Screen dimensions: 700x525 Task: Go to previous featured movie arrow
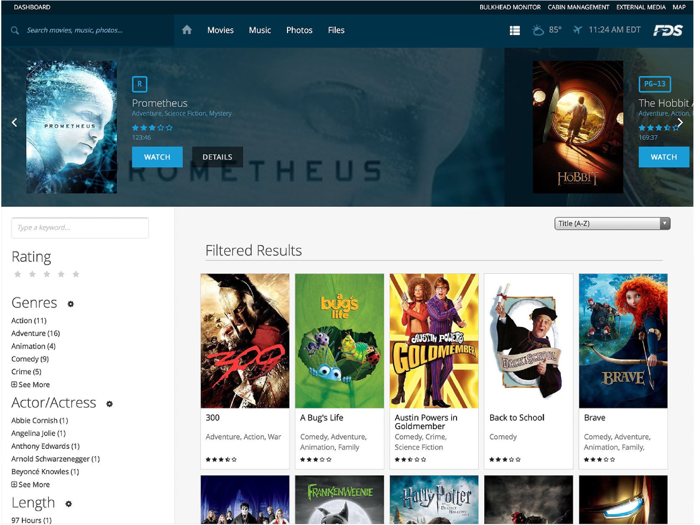(15, 122)
